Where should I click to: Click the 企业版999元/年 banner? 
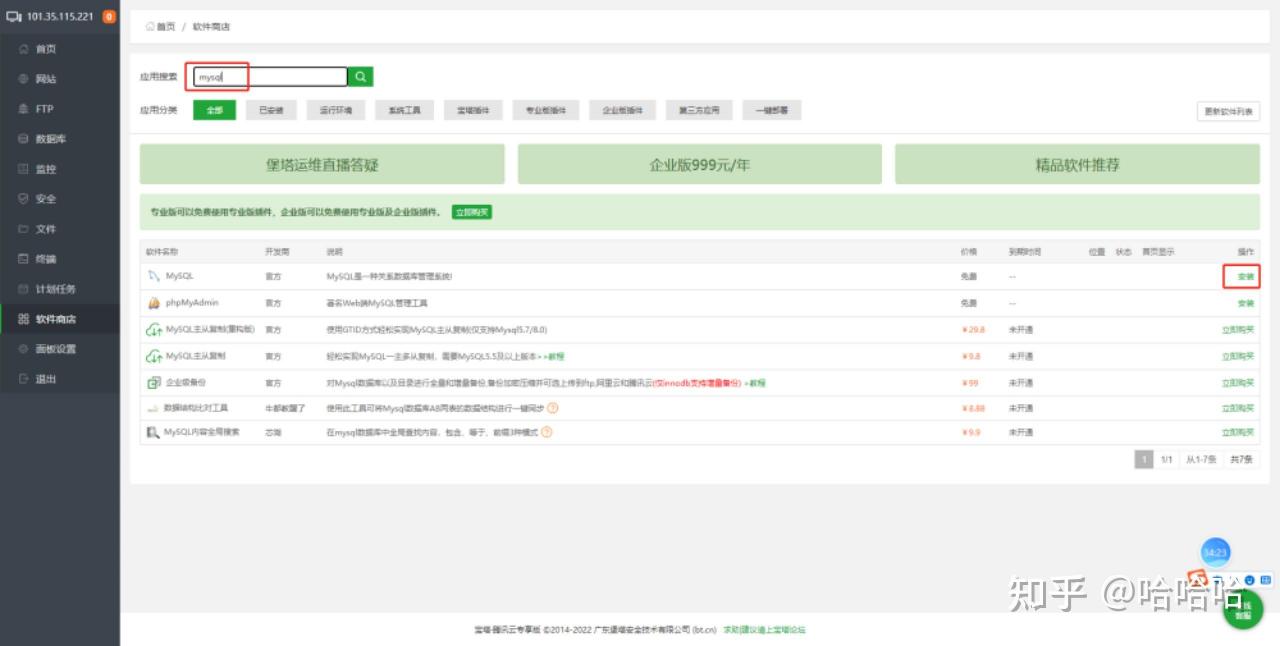700,165
